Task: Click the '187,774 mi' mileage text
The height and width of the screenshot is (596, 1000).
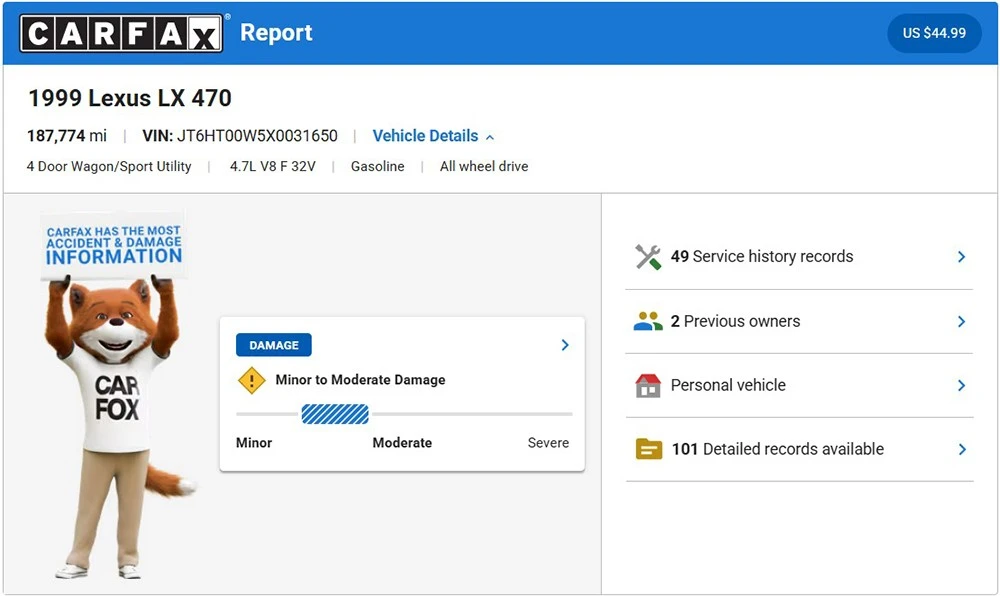Action: pos(67,136)
